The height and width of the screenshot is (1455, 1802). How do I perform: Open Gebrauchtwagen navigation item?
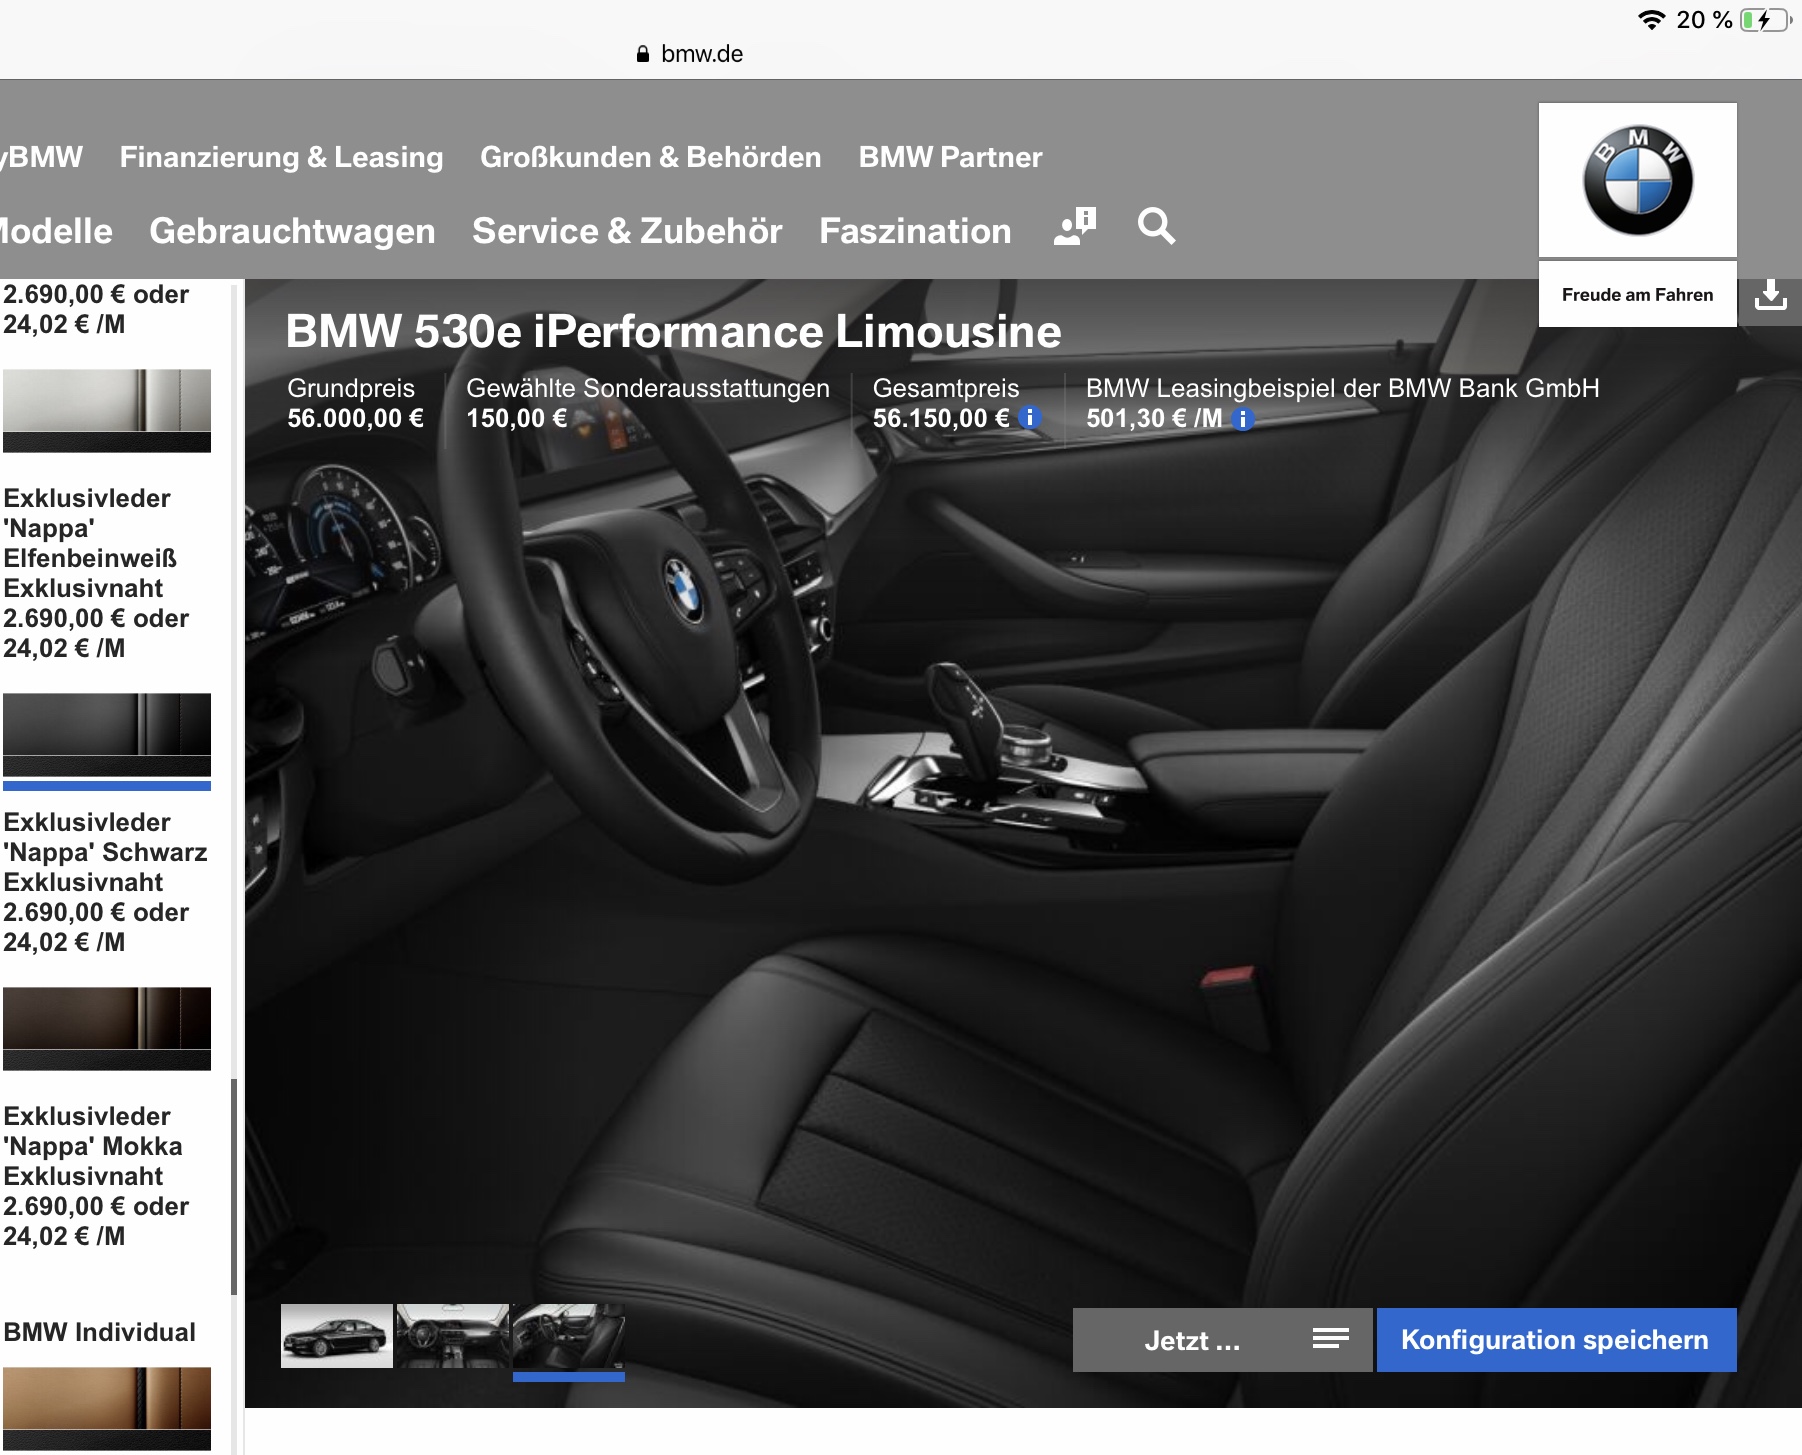292,231
